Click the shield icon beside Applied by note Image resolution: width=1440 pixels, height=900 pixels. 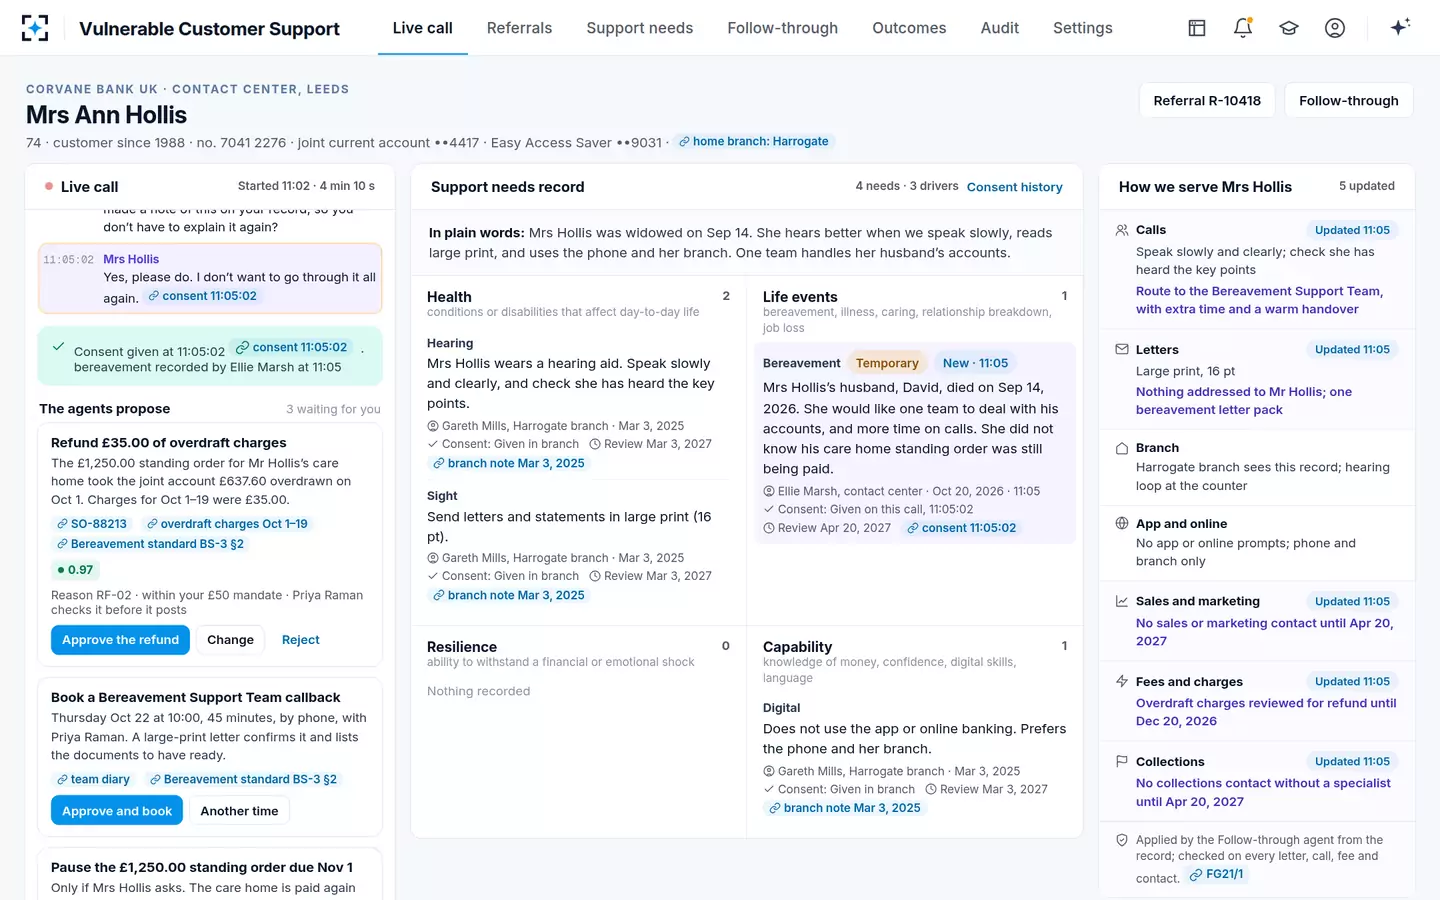point(1122,840)
